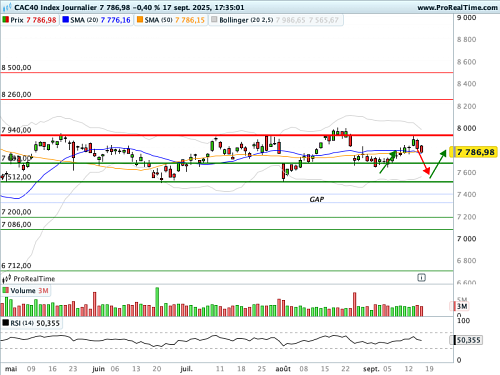
Task: Click the 7 400 price axis label
Action: point(466,194)
